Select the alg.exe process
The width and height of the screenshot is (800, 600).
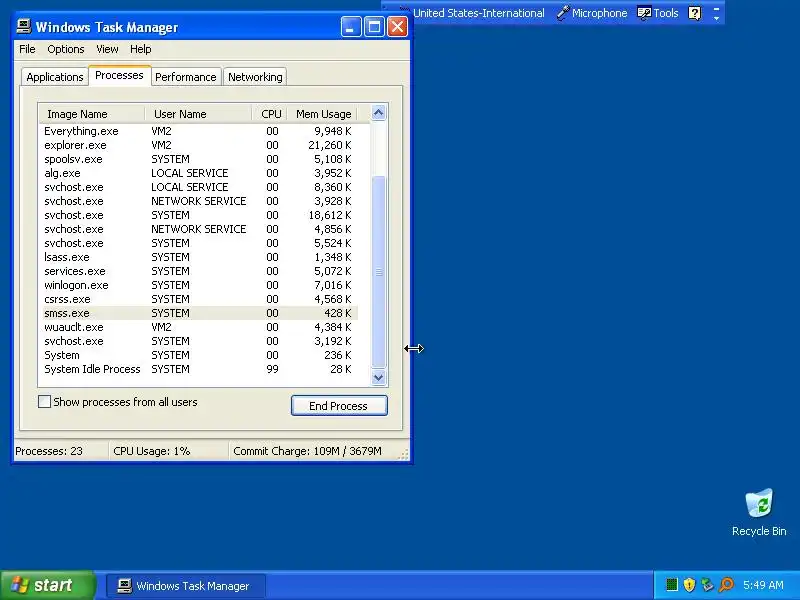click(x=199, y=173)
